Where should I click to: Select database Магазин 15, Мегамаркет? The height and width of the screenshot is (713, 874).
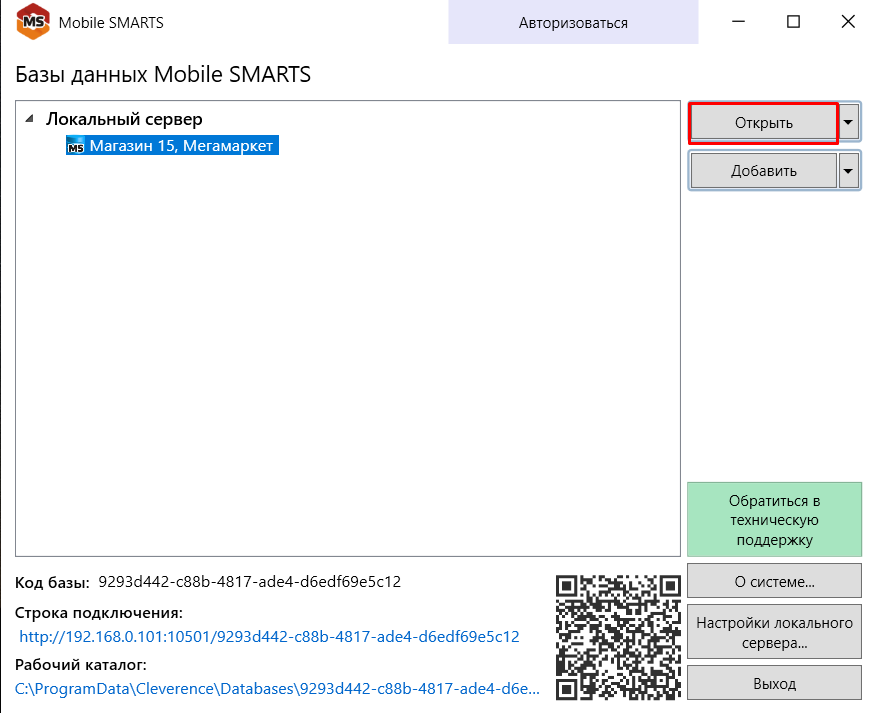(x=181, y=146)
